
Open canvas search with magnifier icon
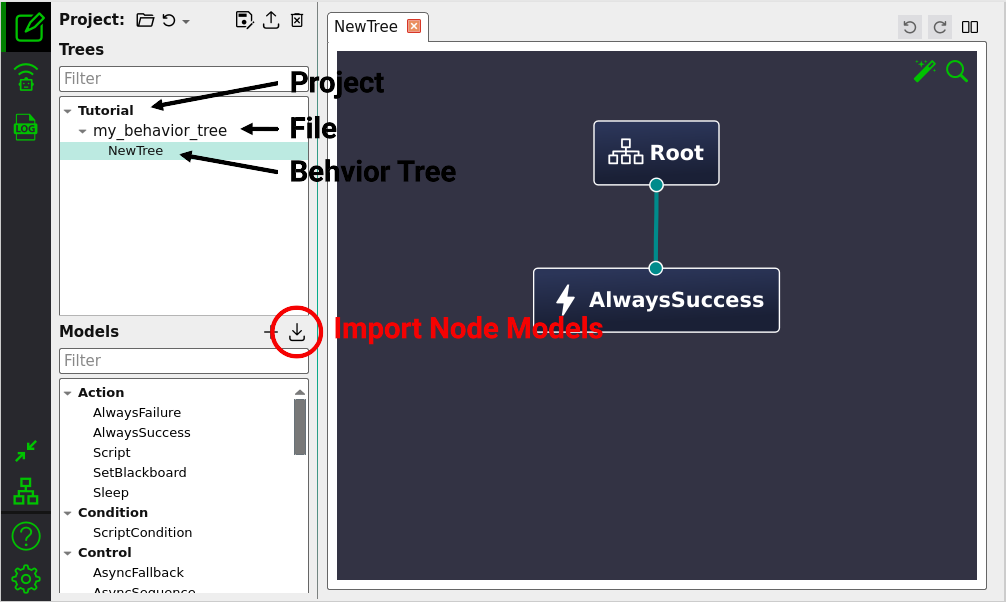click(957, 71)
